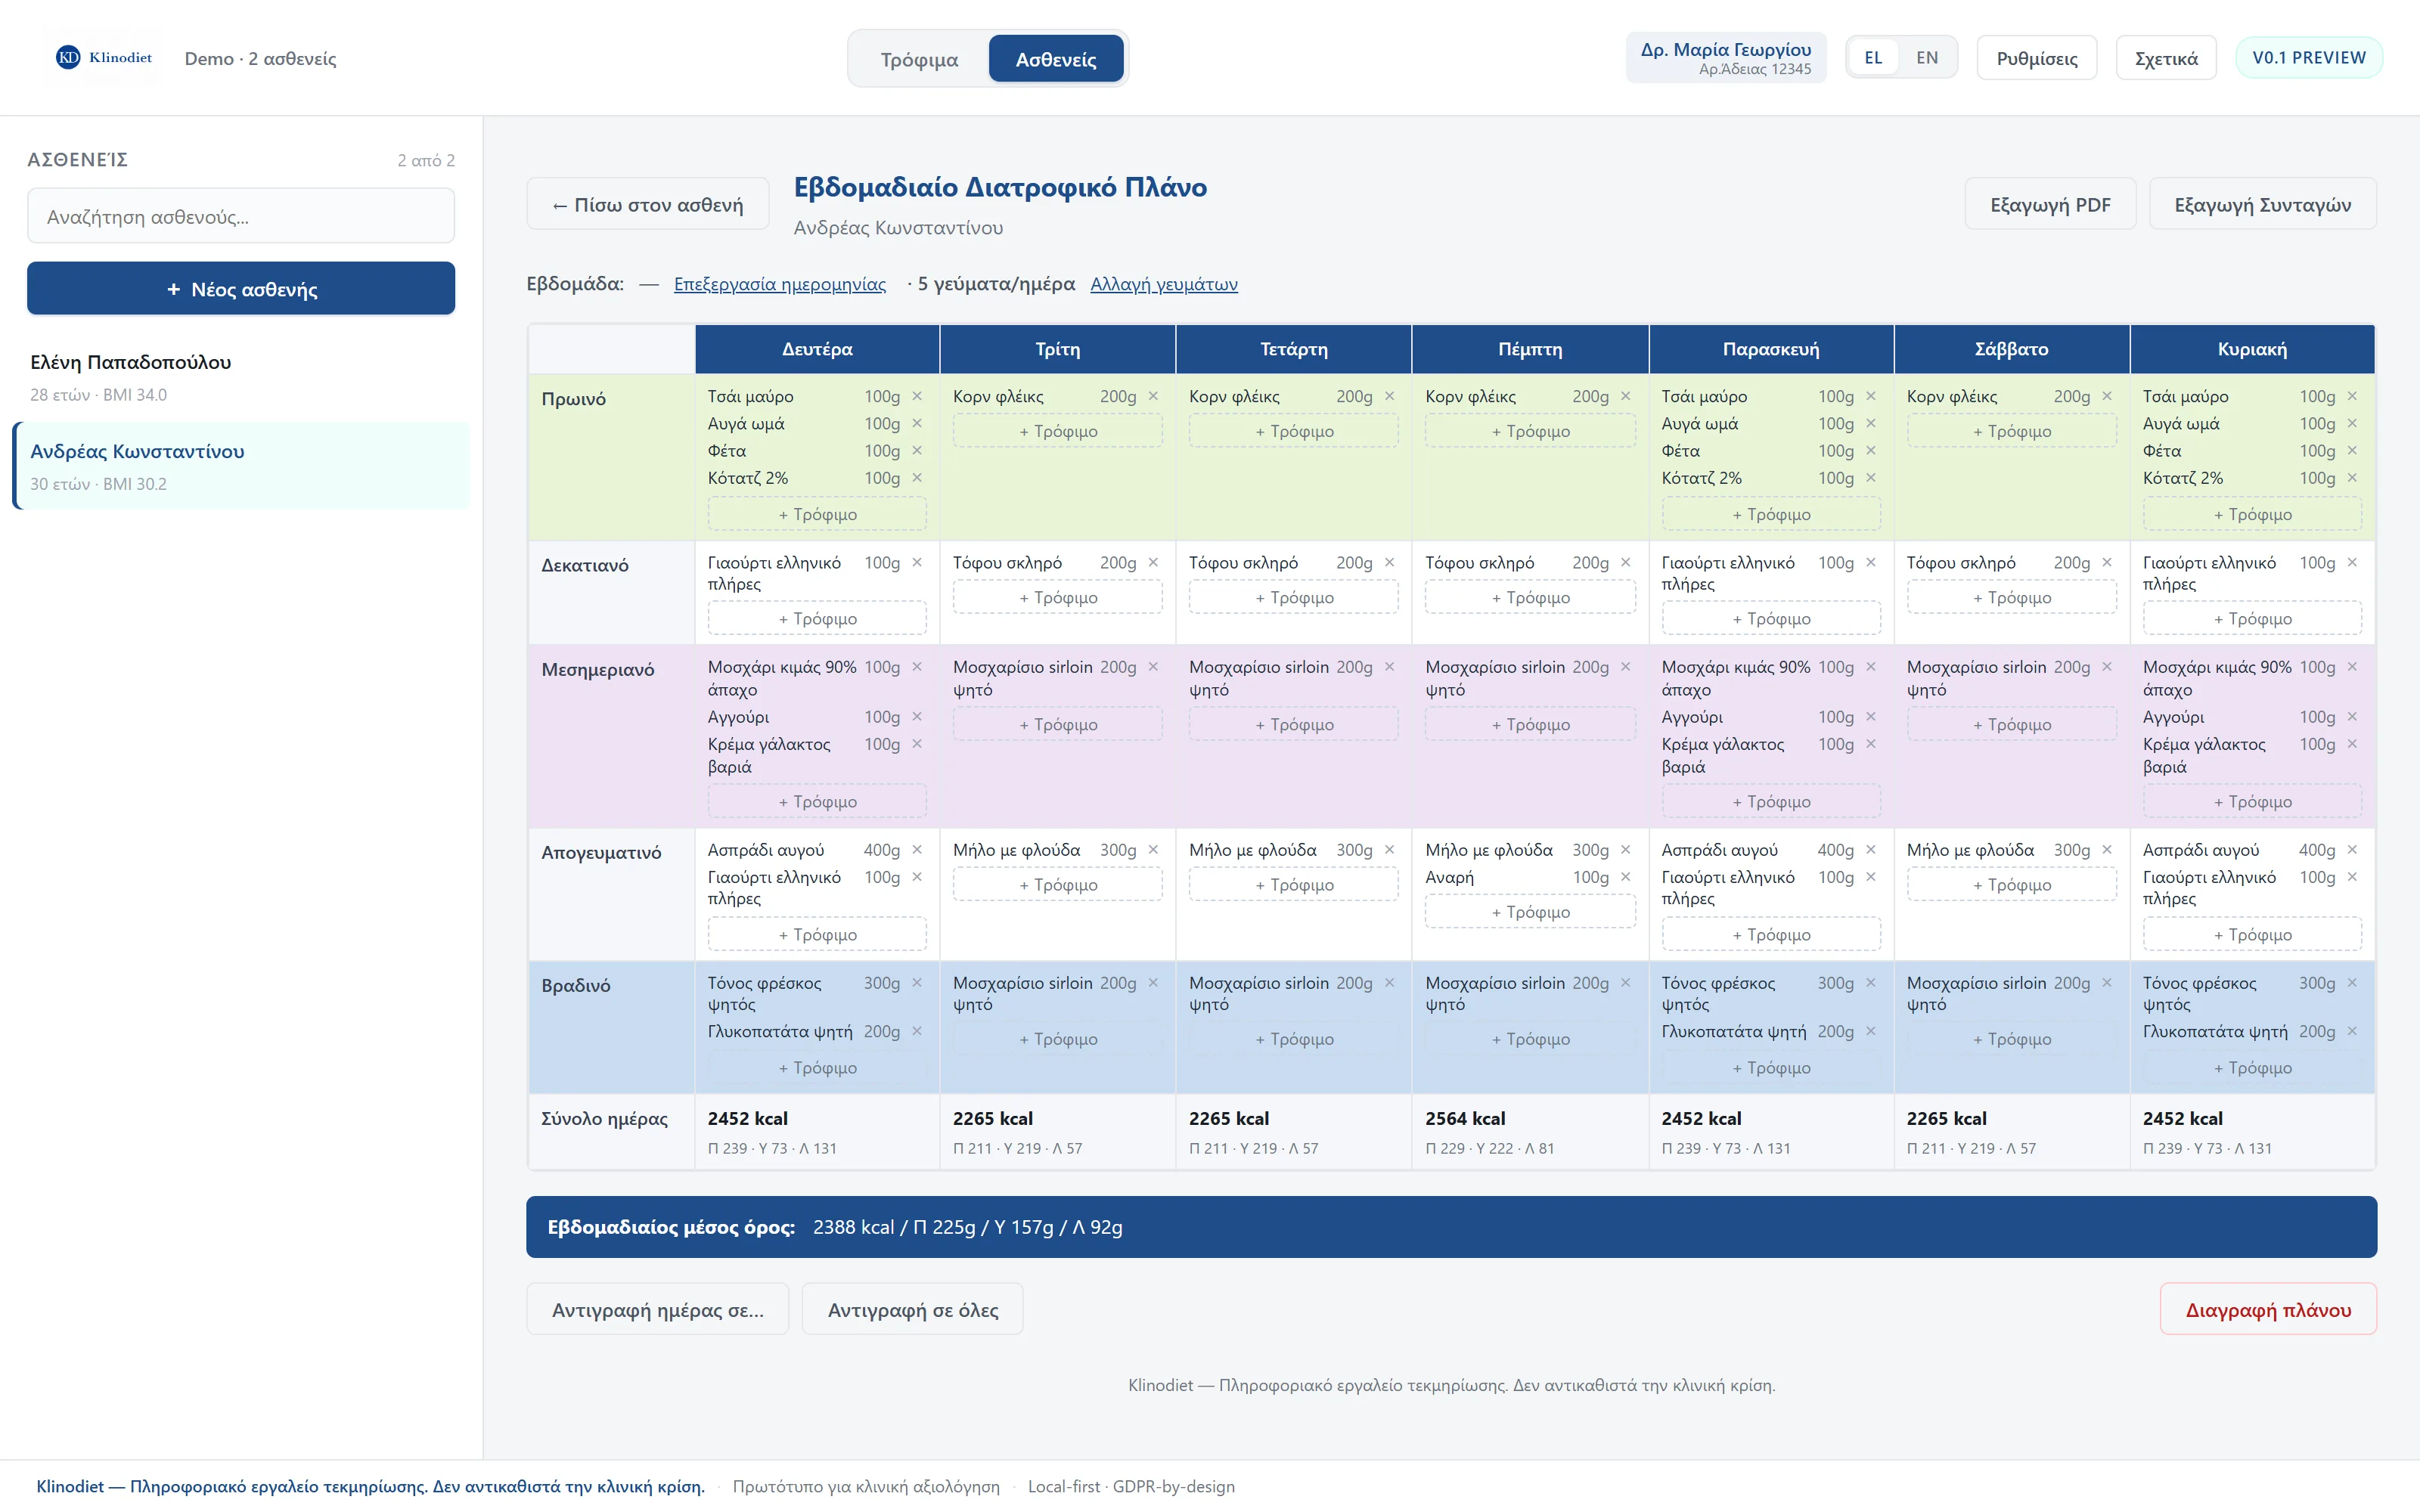Remove Ασπράδι αυγού from Monday afternoon snack

(x=917, y=850)
